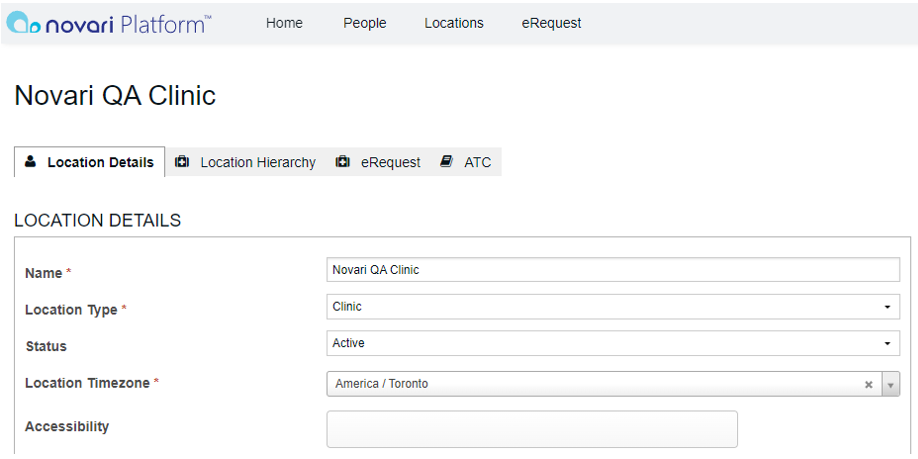This screenshot has height=459, width=918.
Task: Open the eRequest tab under Novari QA Clinic
Action: pos(378,162)
